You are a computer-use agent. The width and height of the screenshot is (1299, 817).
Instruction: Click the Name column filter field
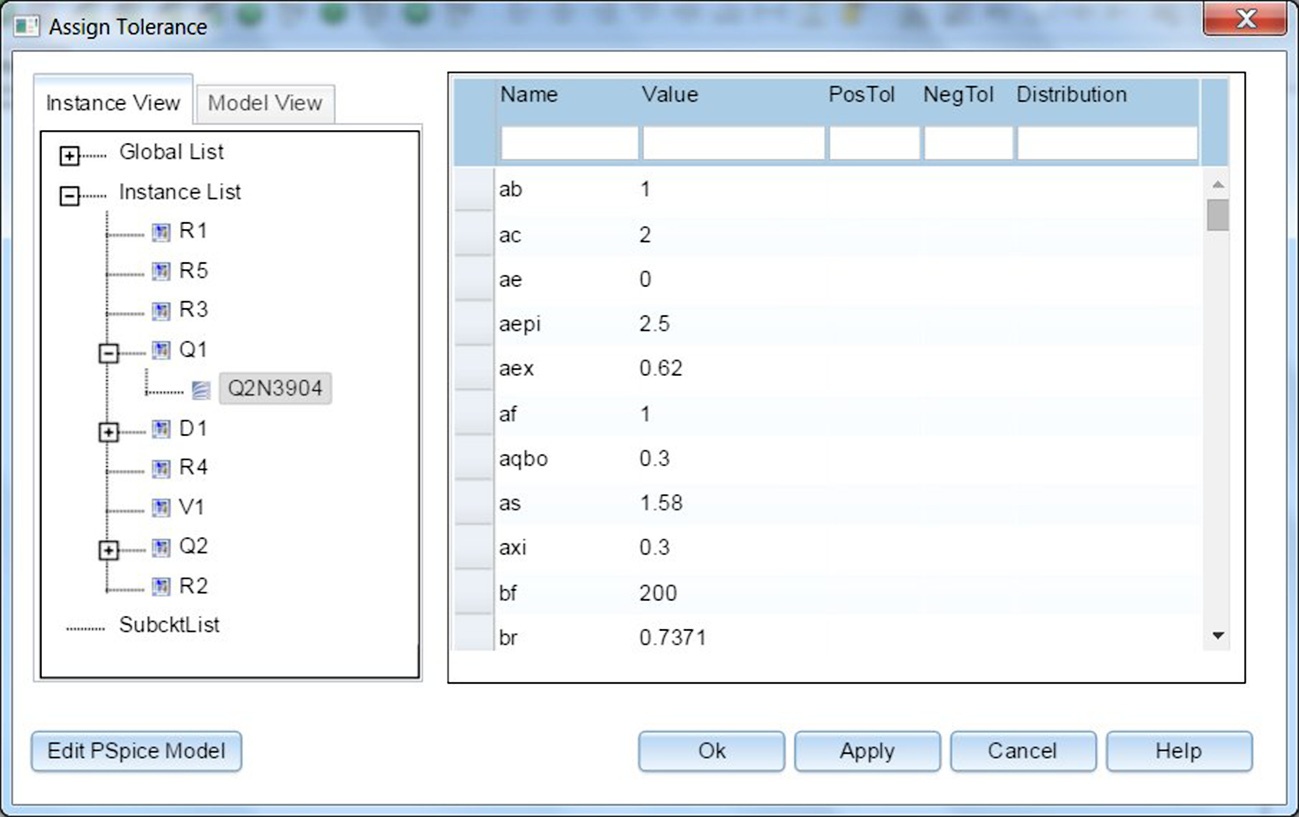pyautogui.click(x=568, y=144)
